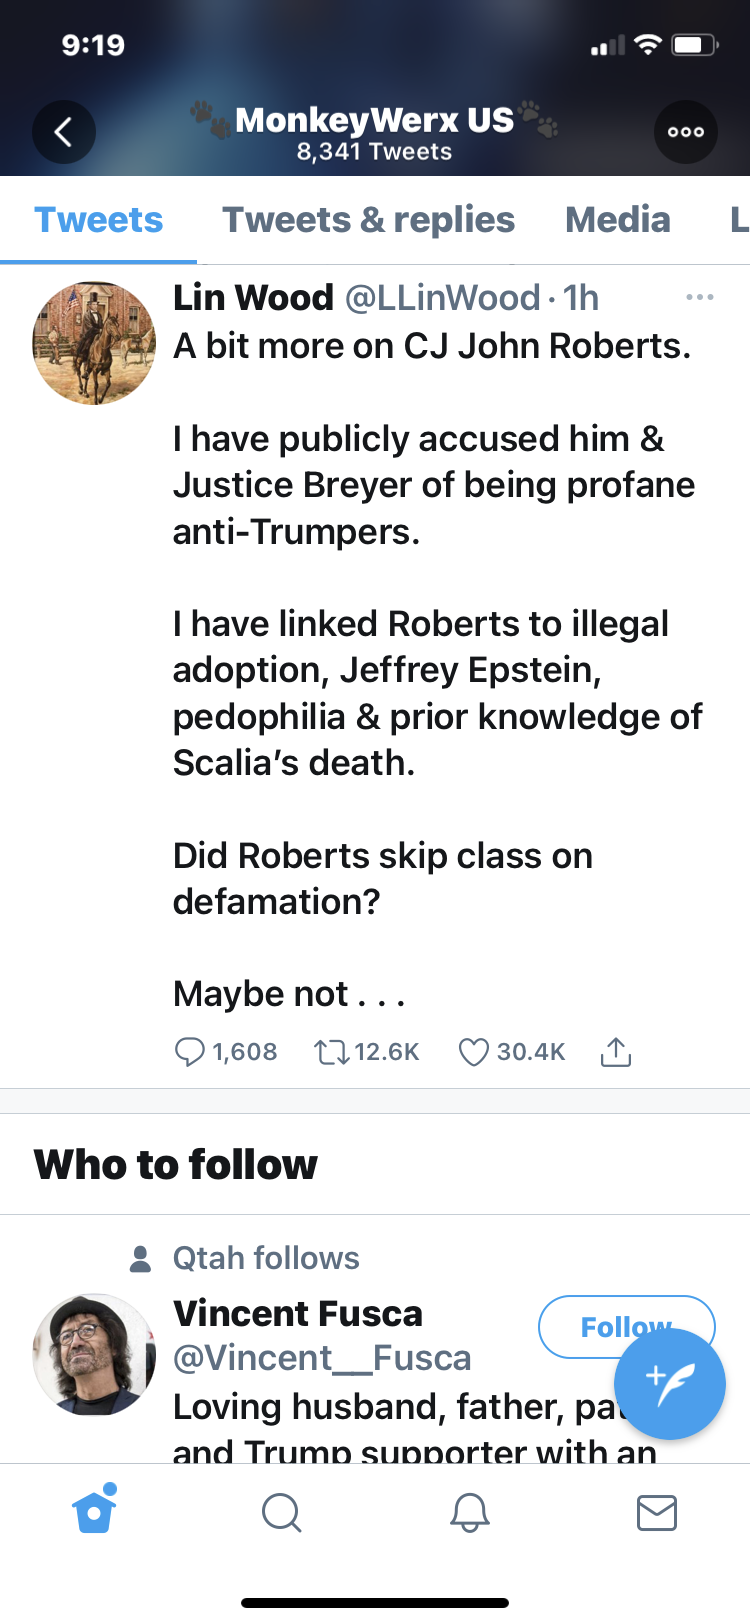Open the profile more options menu
This screenshot has height=1624, width=750.
click(x=685, y=132)
